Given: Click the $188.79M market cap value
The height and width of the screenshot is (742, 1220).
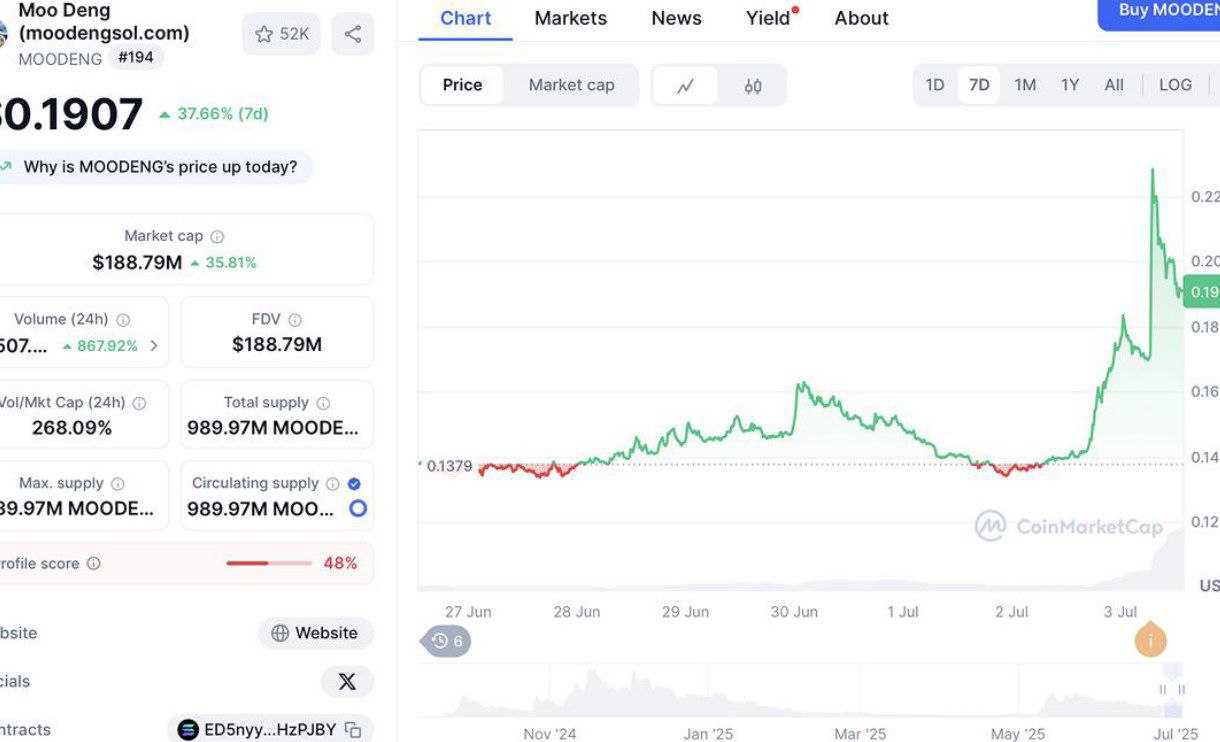Looking at the screenshot, I should [137, 263].
